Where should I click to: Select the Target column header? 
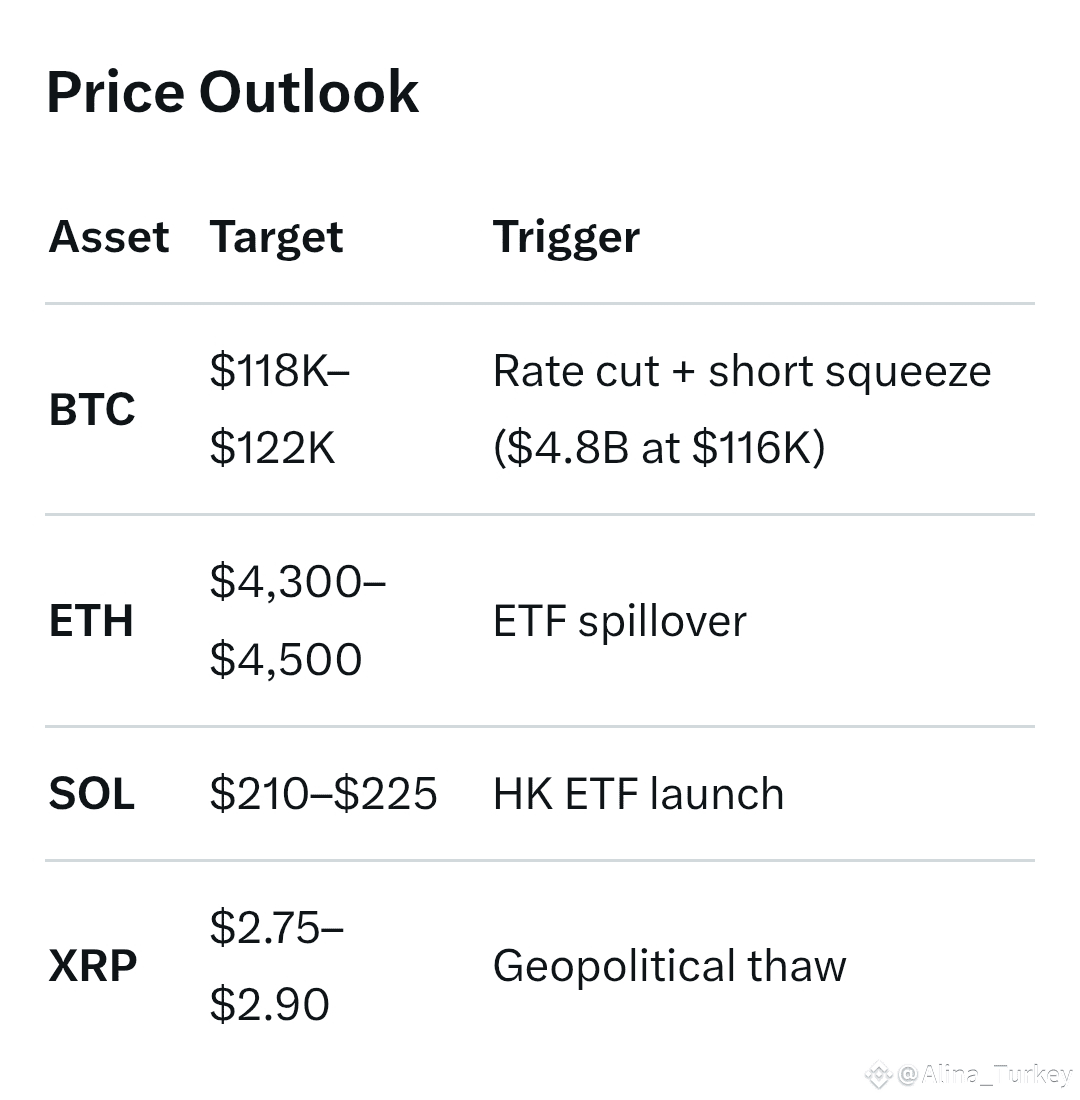[276, 238]
